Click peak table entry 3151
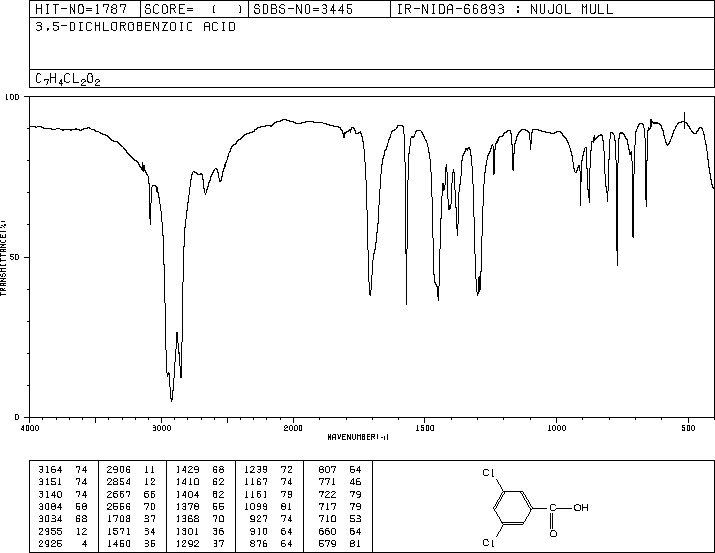 click(x=50, y=482)
